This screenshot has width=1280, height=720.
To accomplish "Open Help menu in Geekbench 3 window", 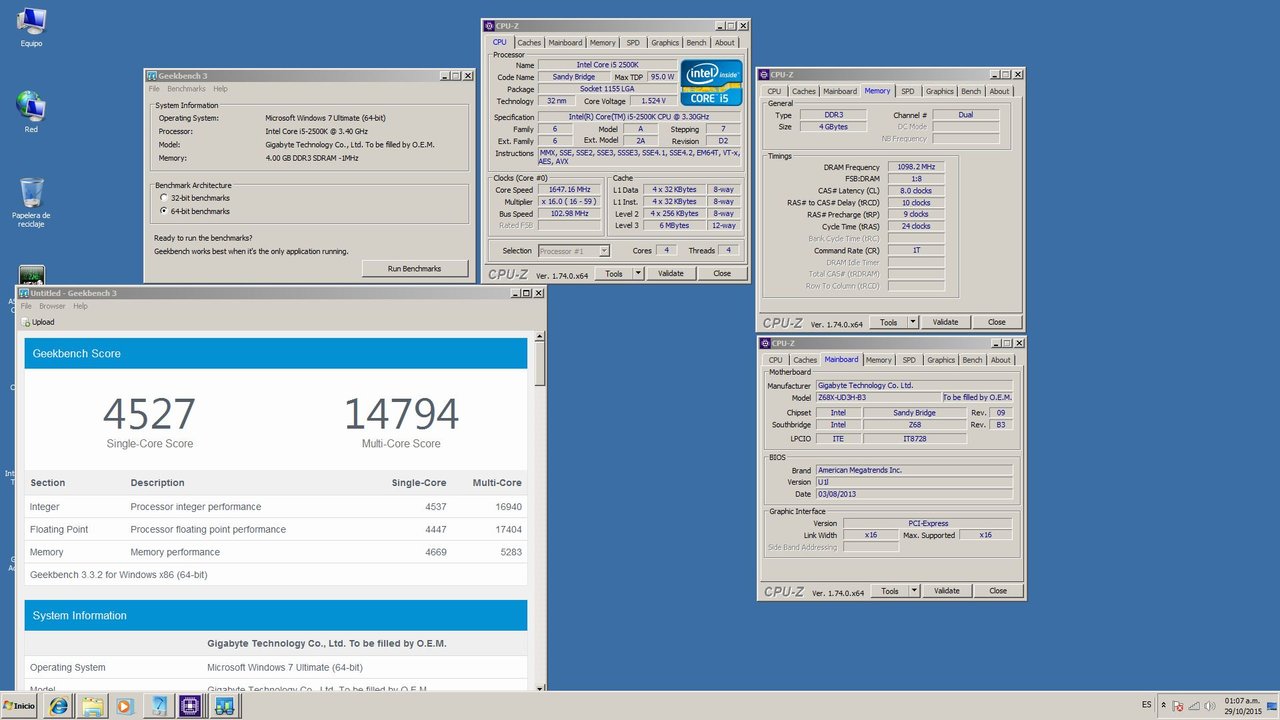I will [220, 89].
